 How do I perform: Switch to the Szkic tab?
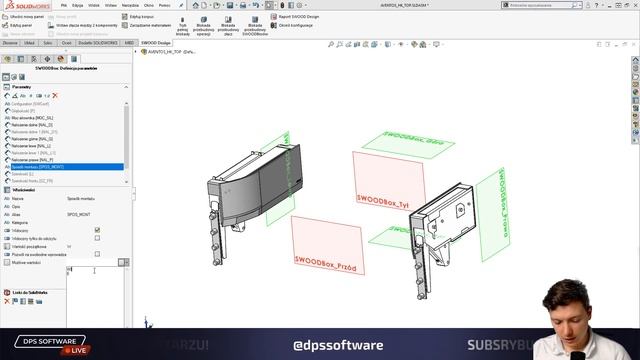(48, 43)
